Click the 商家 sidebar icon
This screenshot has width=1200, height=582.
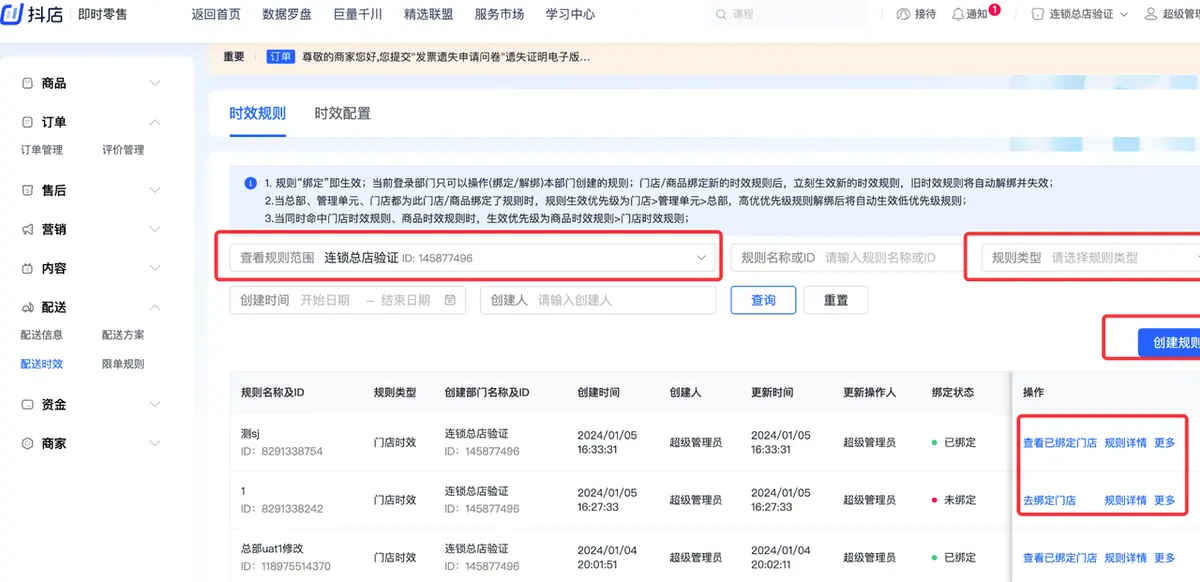pyautogui.click(x=28, y=443)
